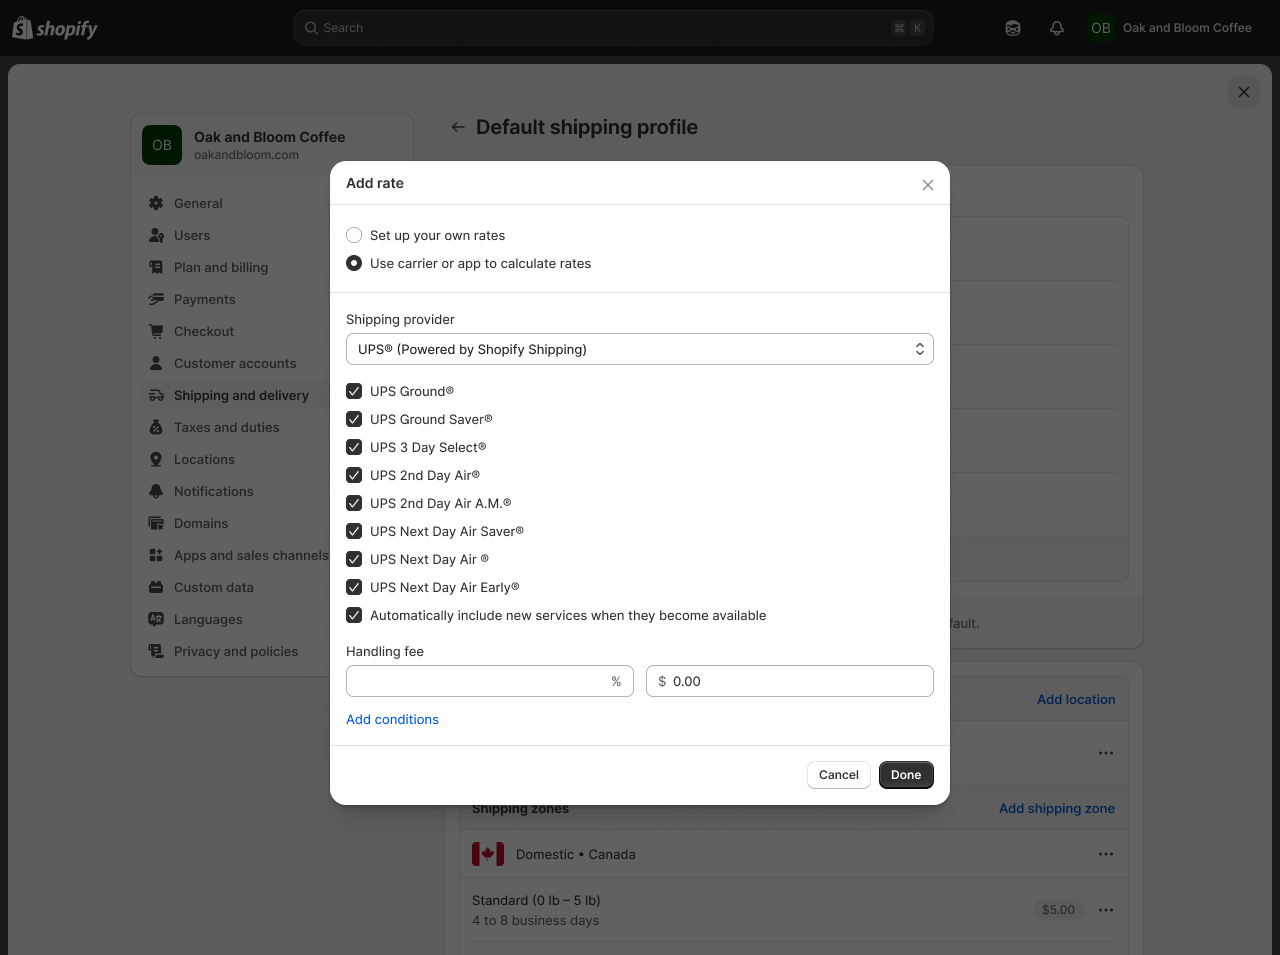Click the Customer accounts person icon
The height and width of the screenshot is (955, 1280).
tap(156, 363)
